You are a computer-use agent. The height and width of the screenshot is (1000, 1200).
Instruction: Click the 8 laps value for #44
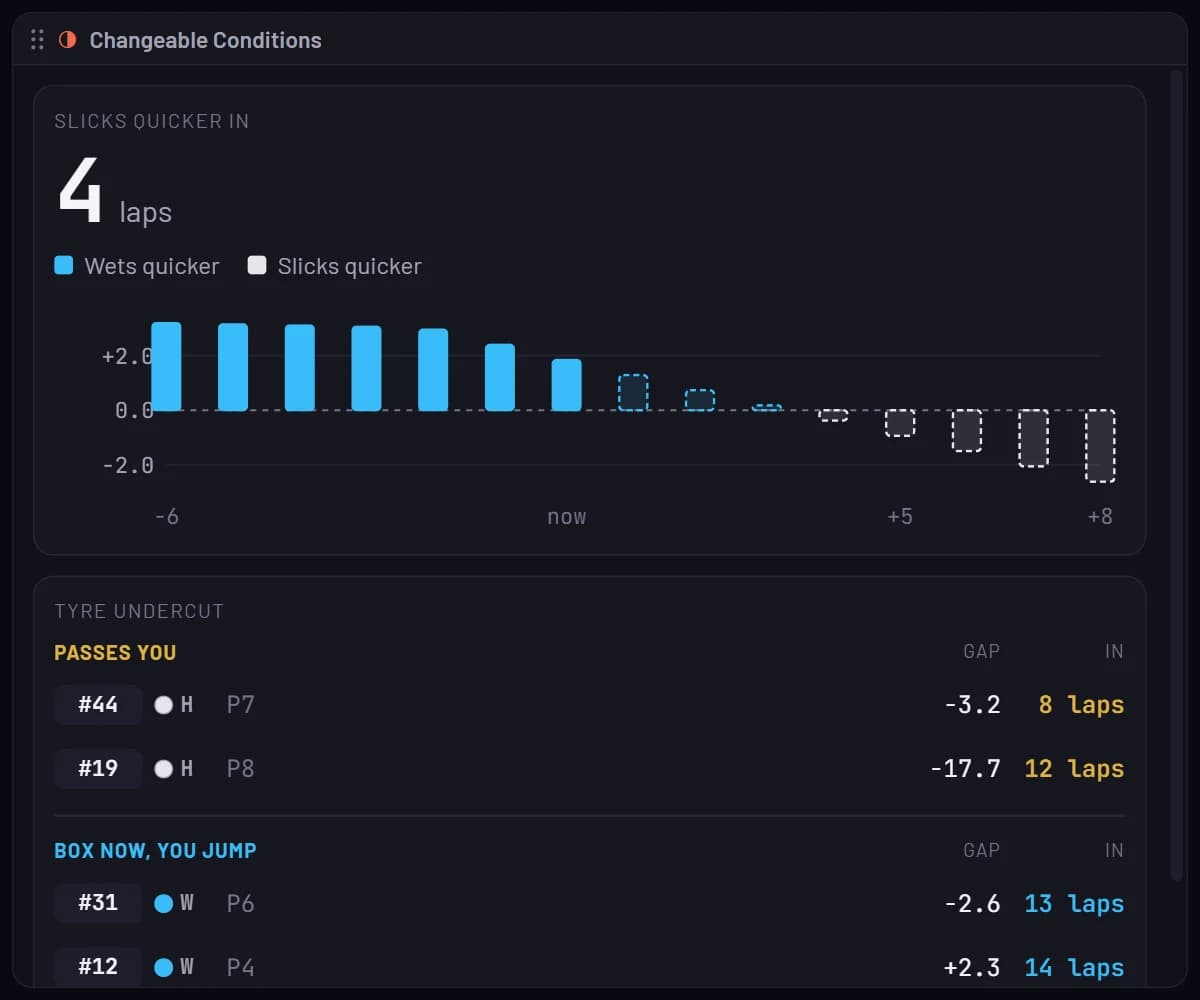coord(1081,705)
